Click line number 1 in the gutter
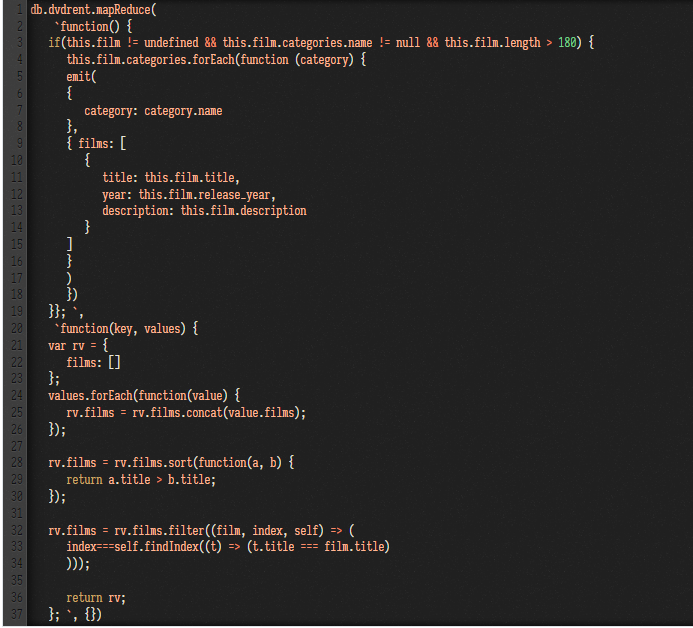Viewport: 693px width, 628px height. 19,10
